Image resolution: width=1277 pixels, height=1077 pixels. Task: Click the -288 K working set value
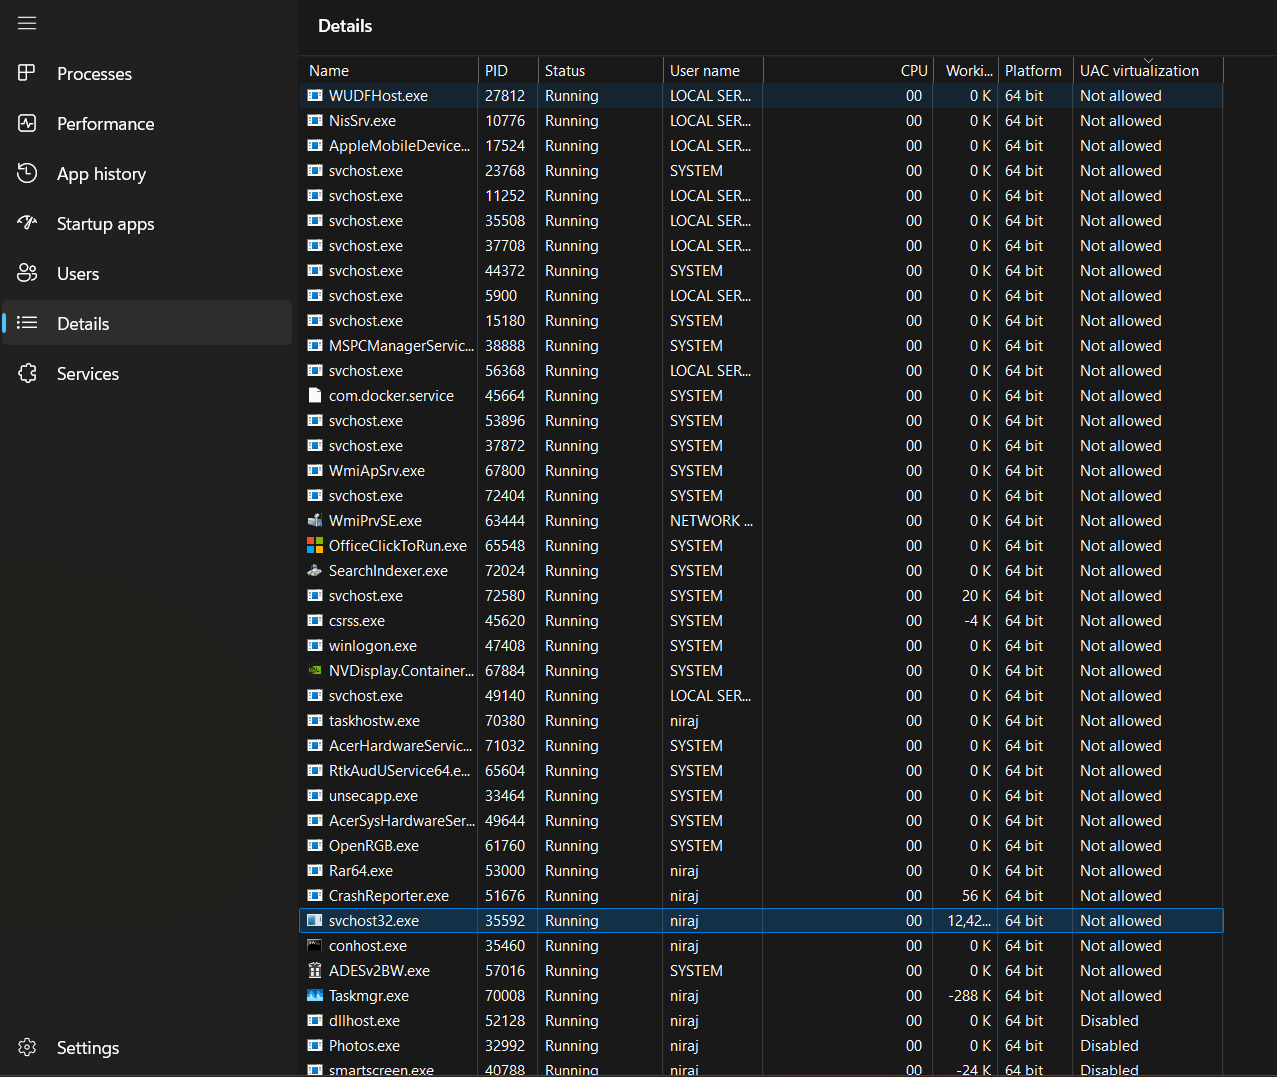pos(970,996)
